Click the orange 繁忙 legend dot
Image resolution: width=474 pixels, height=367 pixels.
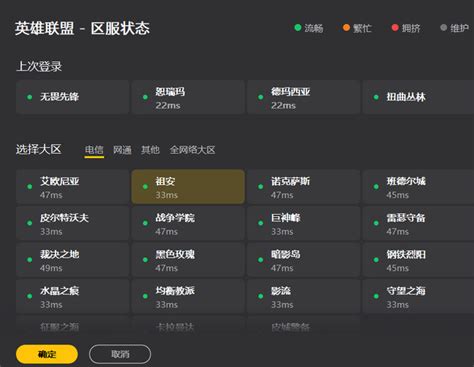pos(347,27)
